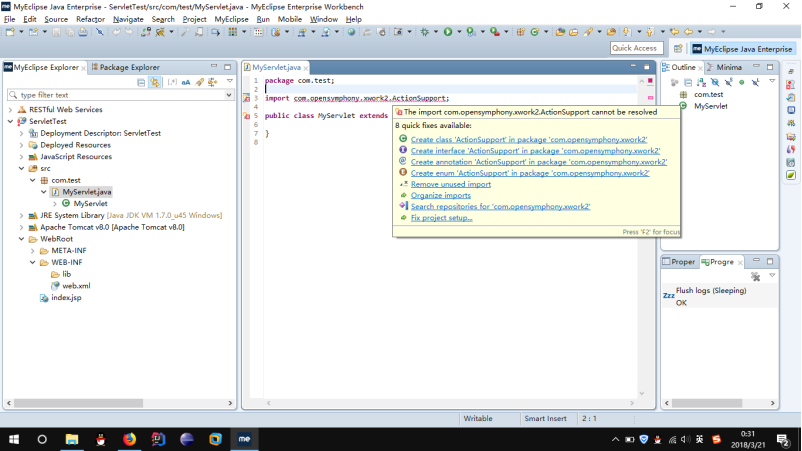The width and height of the screenshot is (802, 451).
Task: Toggle Link with Editor in explorer
Action: tap(155, 82)
